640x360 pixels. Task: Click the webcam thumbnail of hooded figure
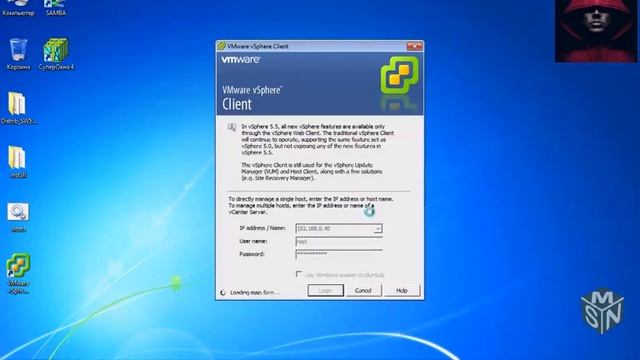coord(596,31)
